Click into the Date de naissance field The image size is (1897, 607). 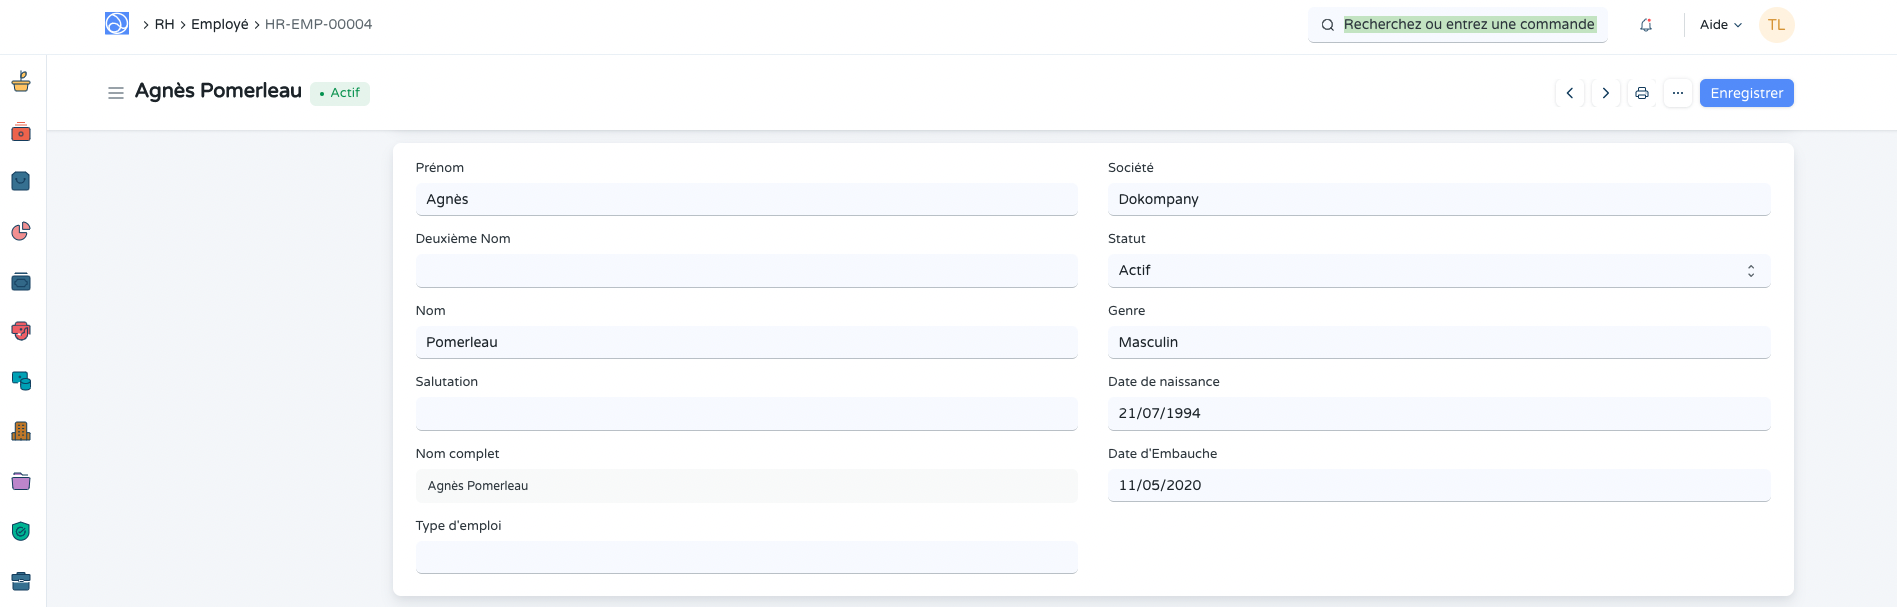tap(1438, 414)
